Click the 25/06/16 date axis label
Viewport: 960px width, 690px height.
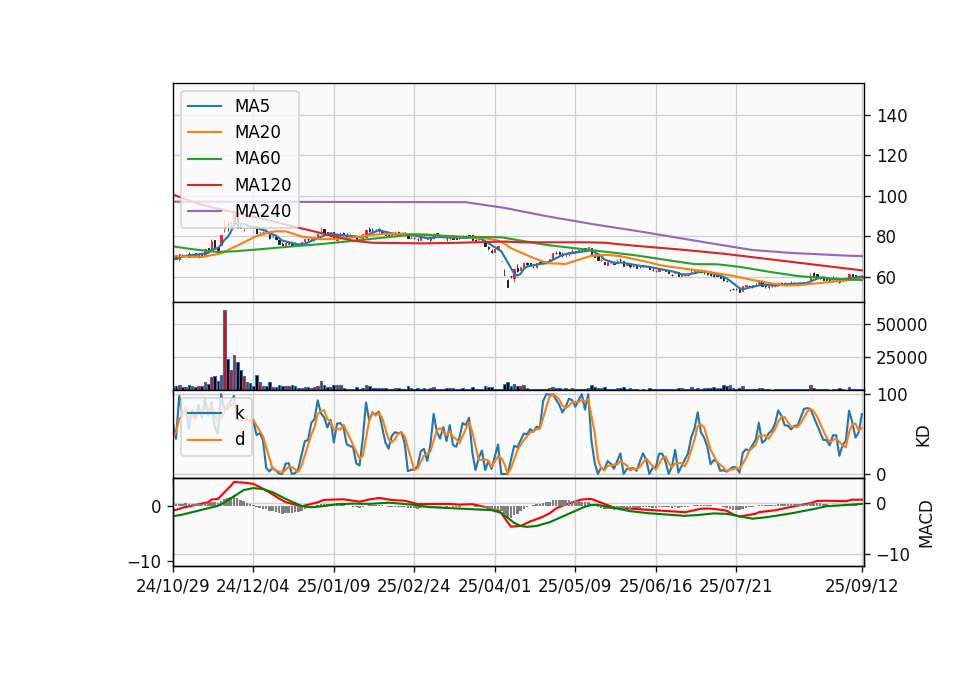656,586
